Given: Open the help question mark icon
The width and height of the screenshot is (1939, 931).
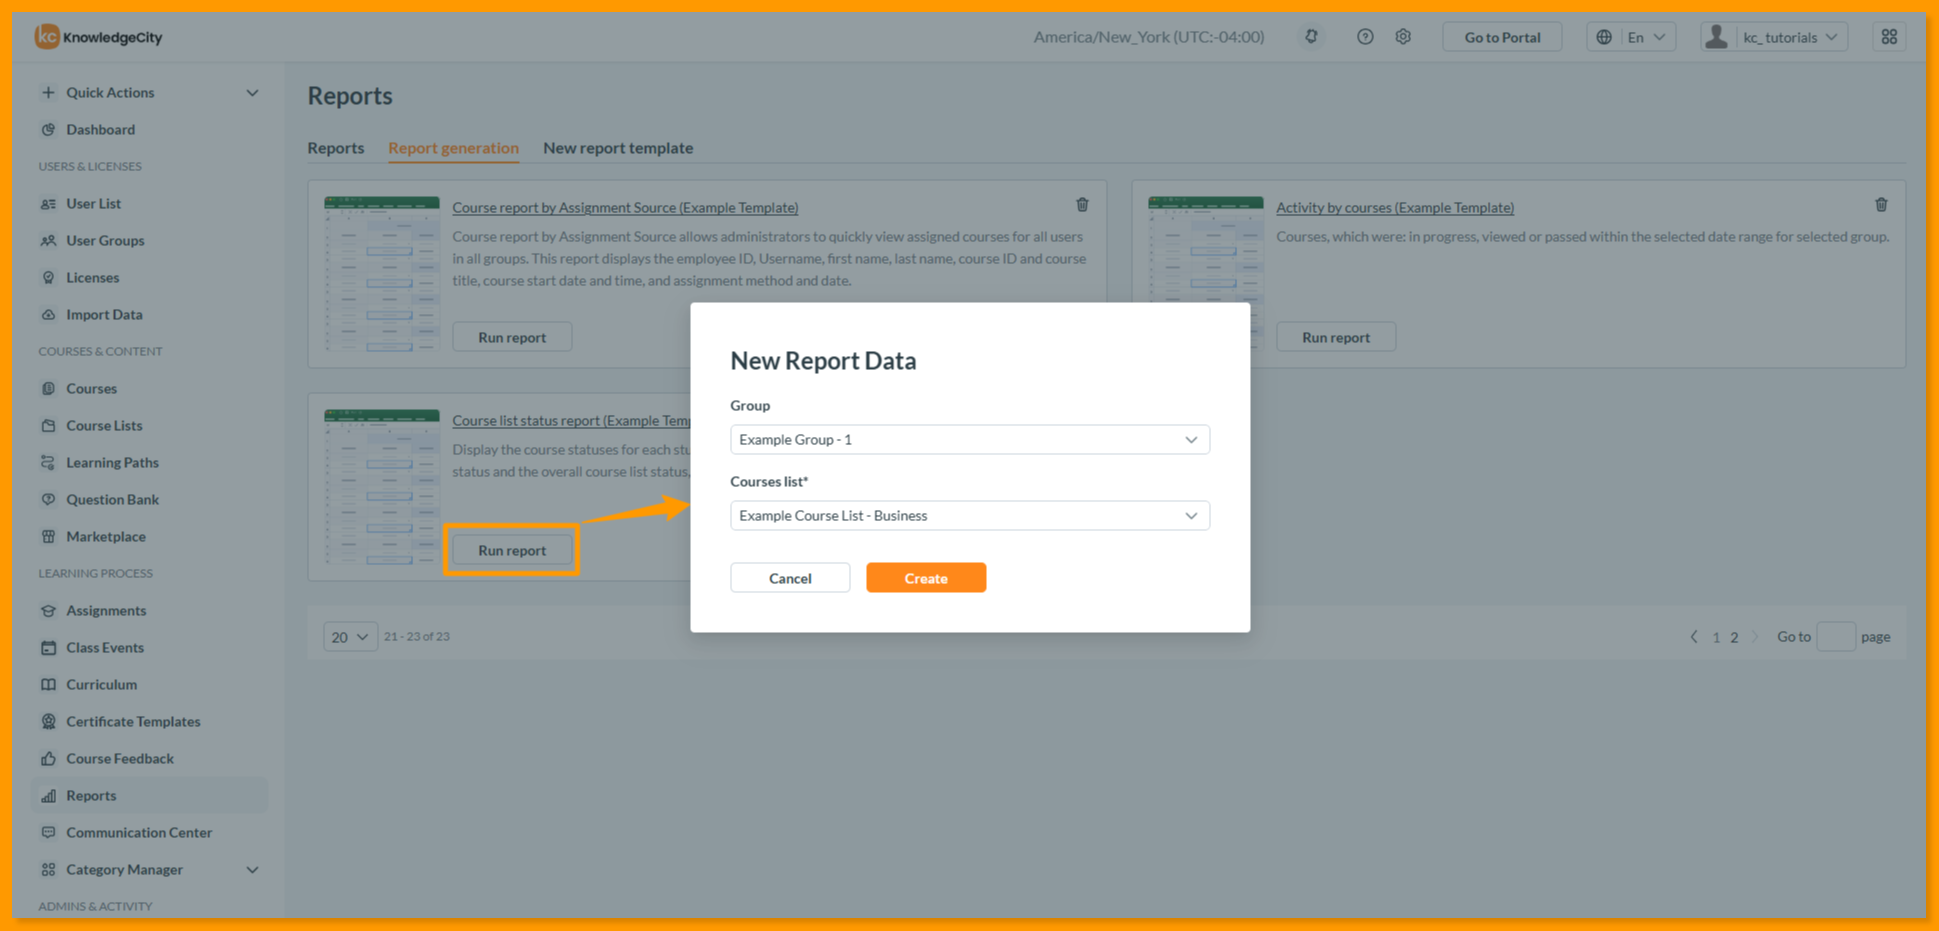Looking at the screenshot, I should [1365, 37].
